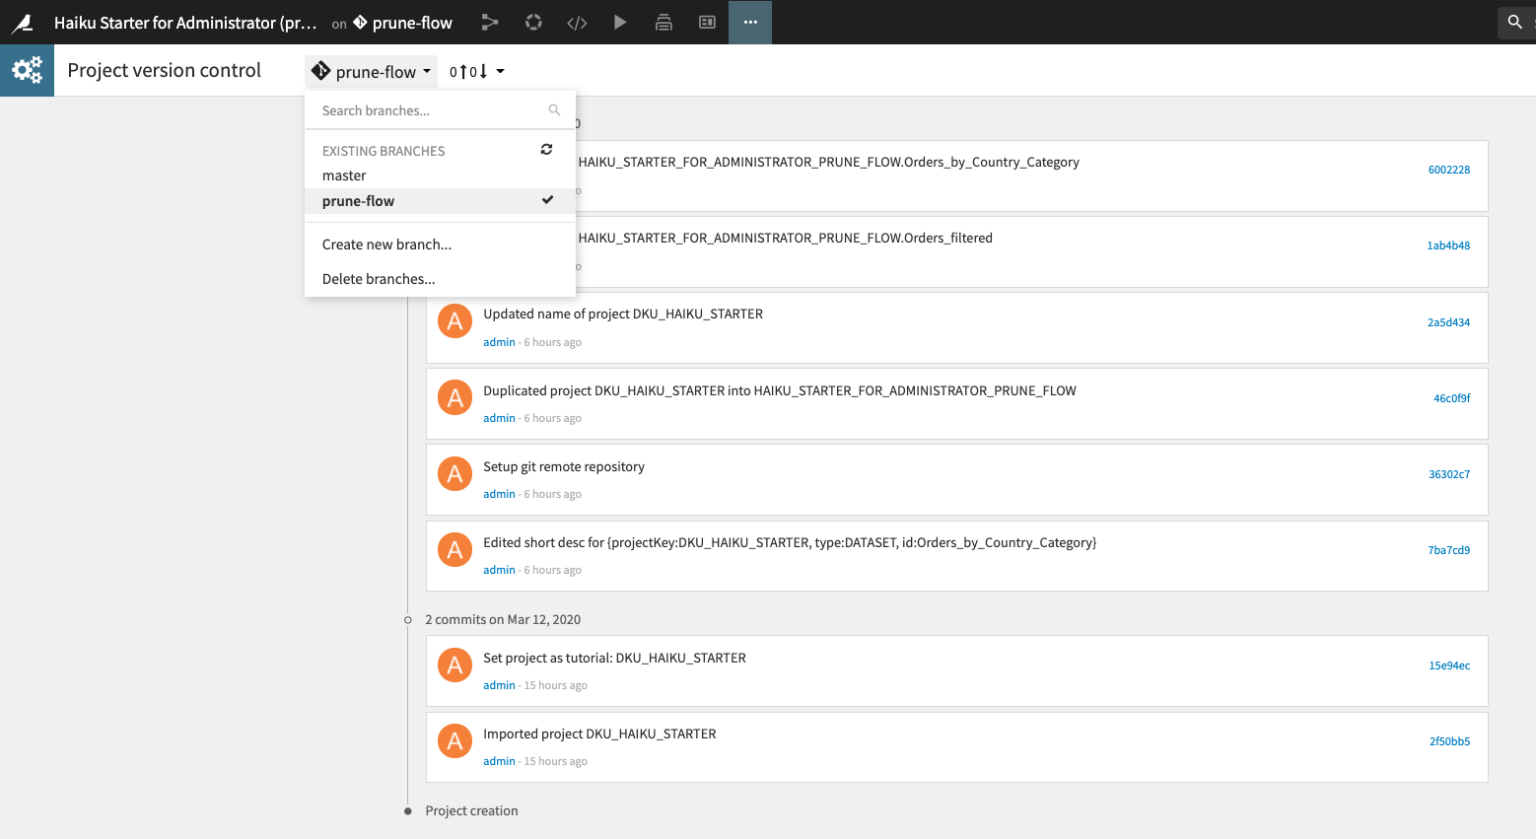Open the search magnifier at the top right
Image resolution: width=1536 pixels, height=839 pixels.
[1514, 21]
